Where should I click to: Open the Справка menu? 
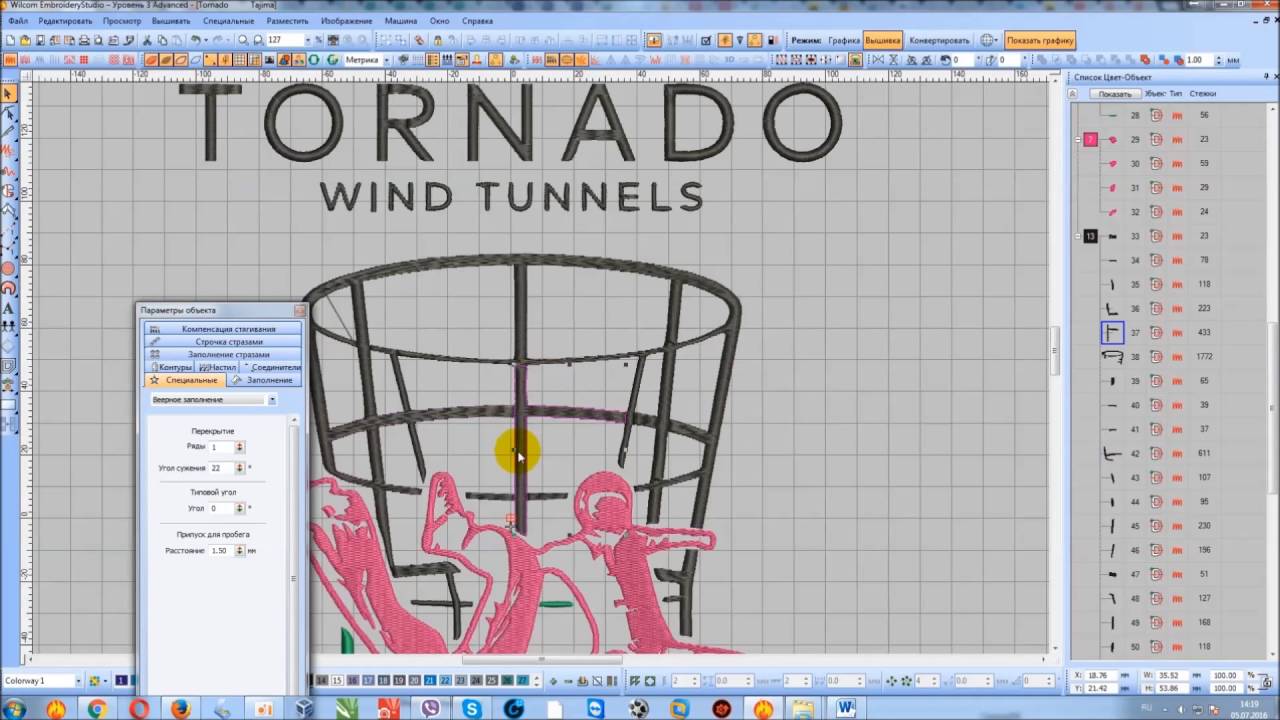[x=477, y=21]
